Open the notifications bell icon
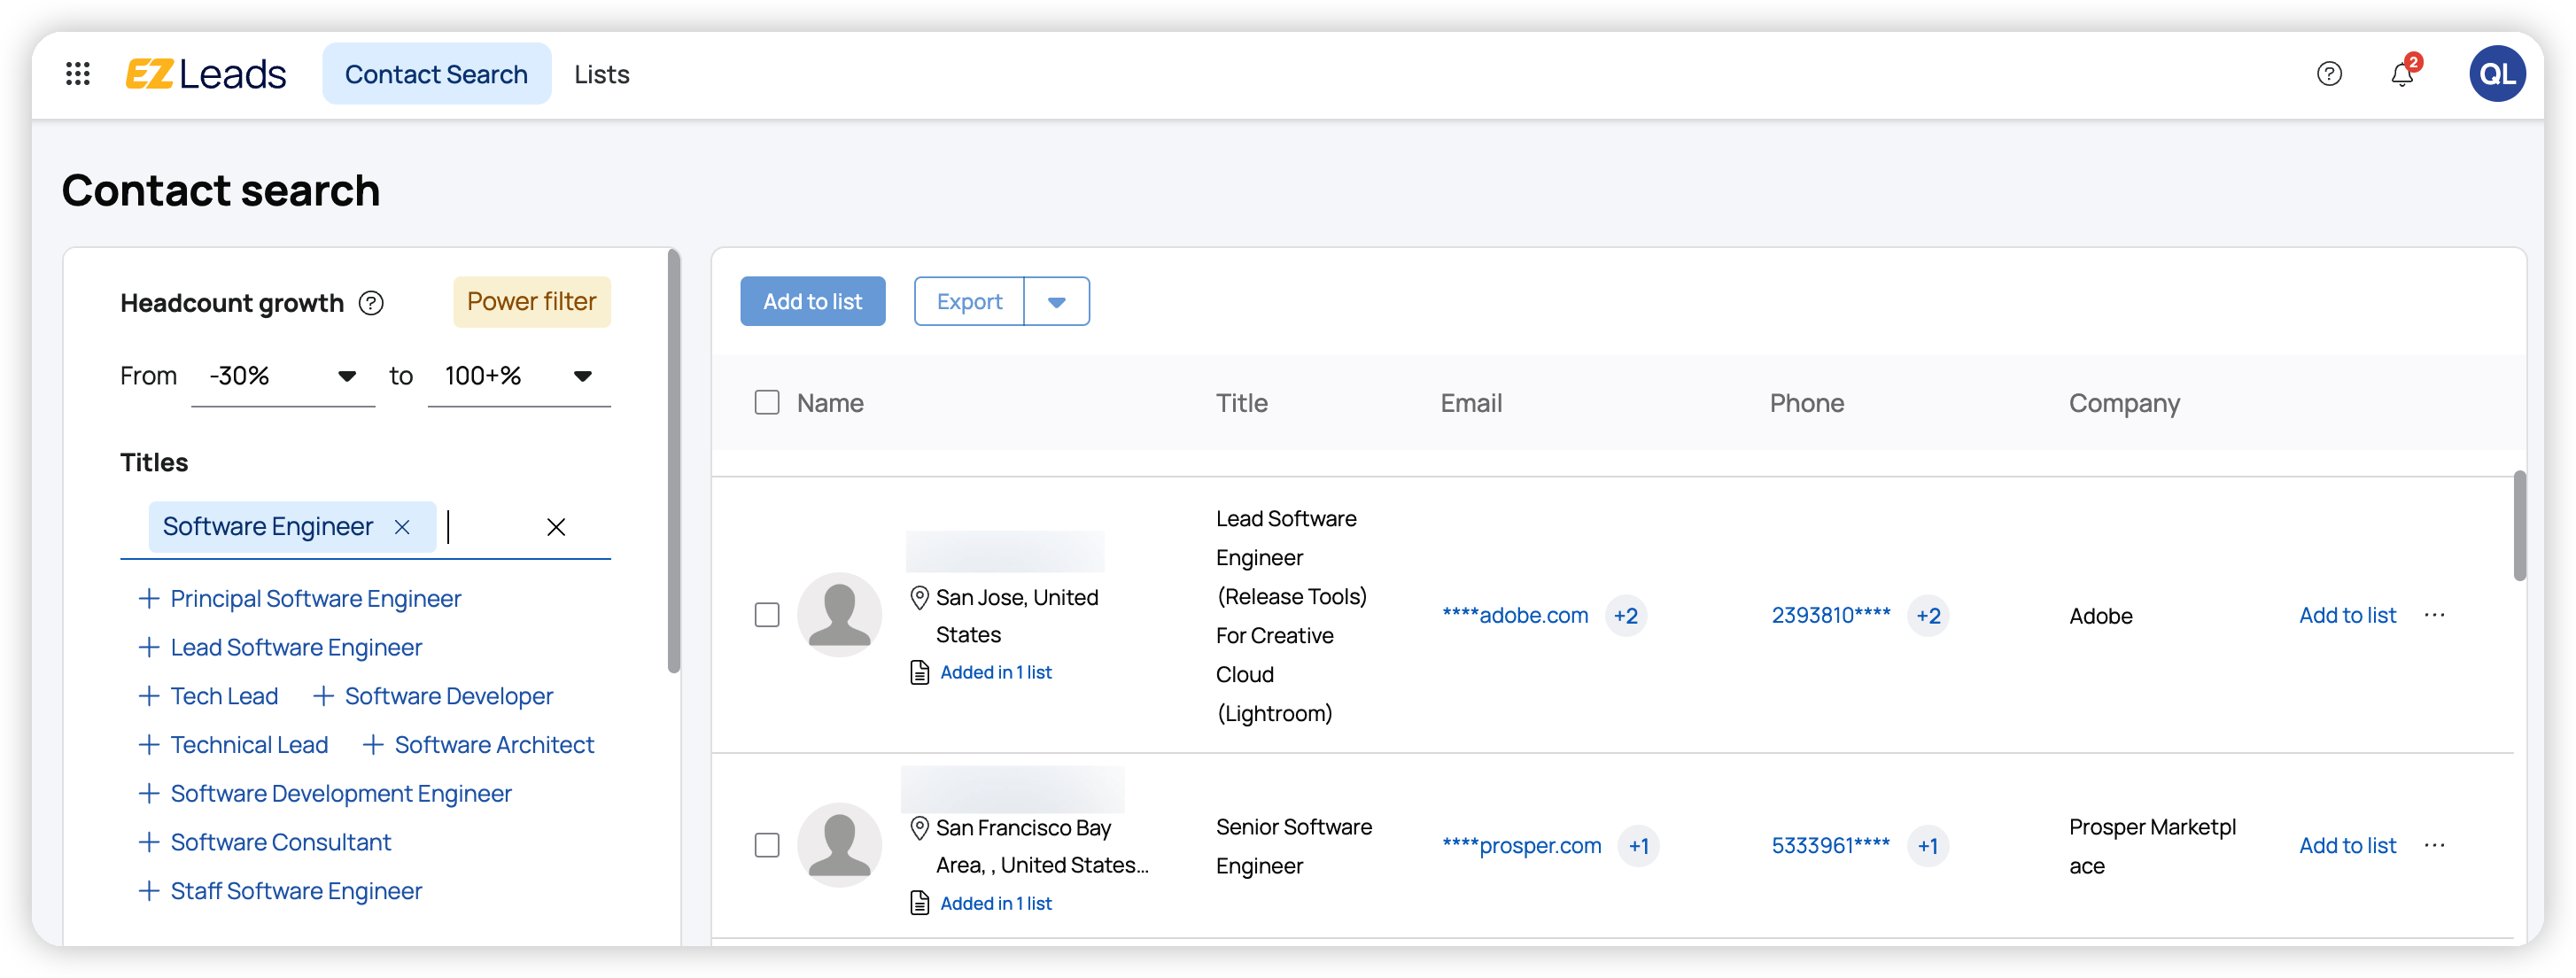The width and height of the screenshot is (2576, 978). coord(2402,74)
